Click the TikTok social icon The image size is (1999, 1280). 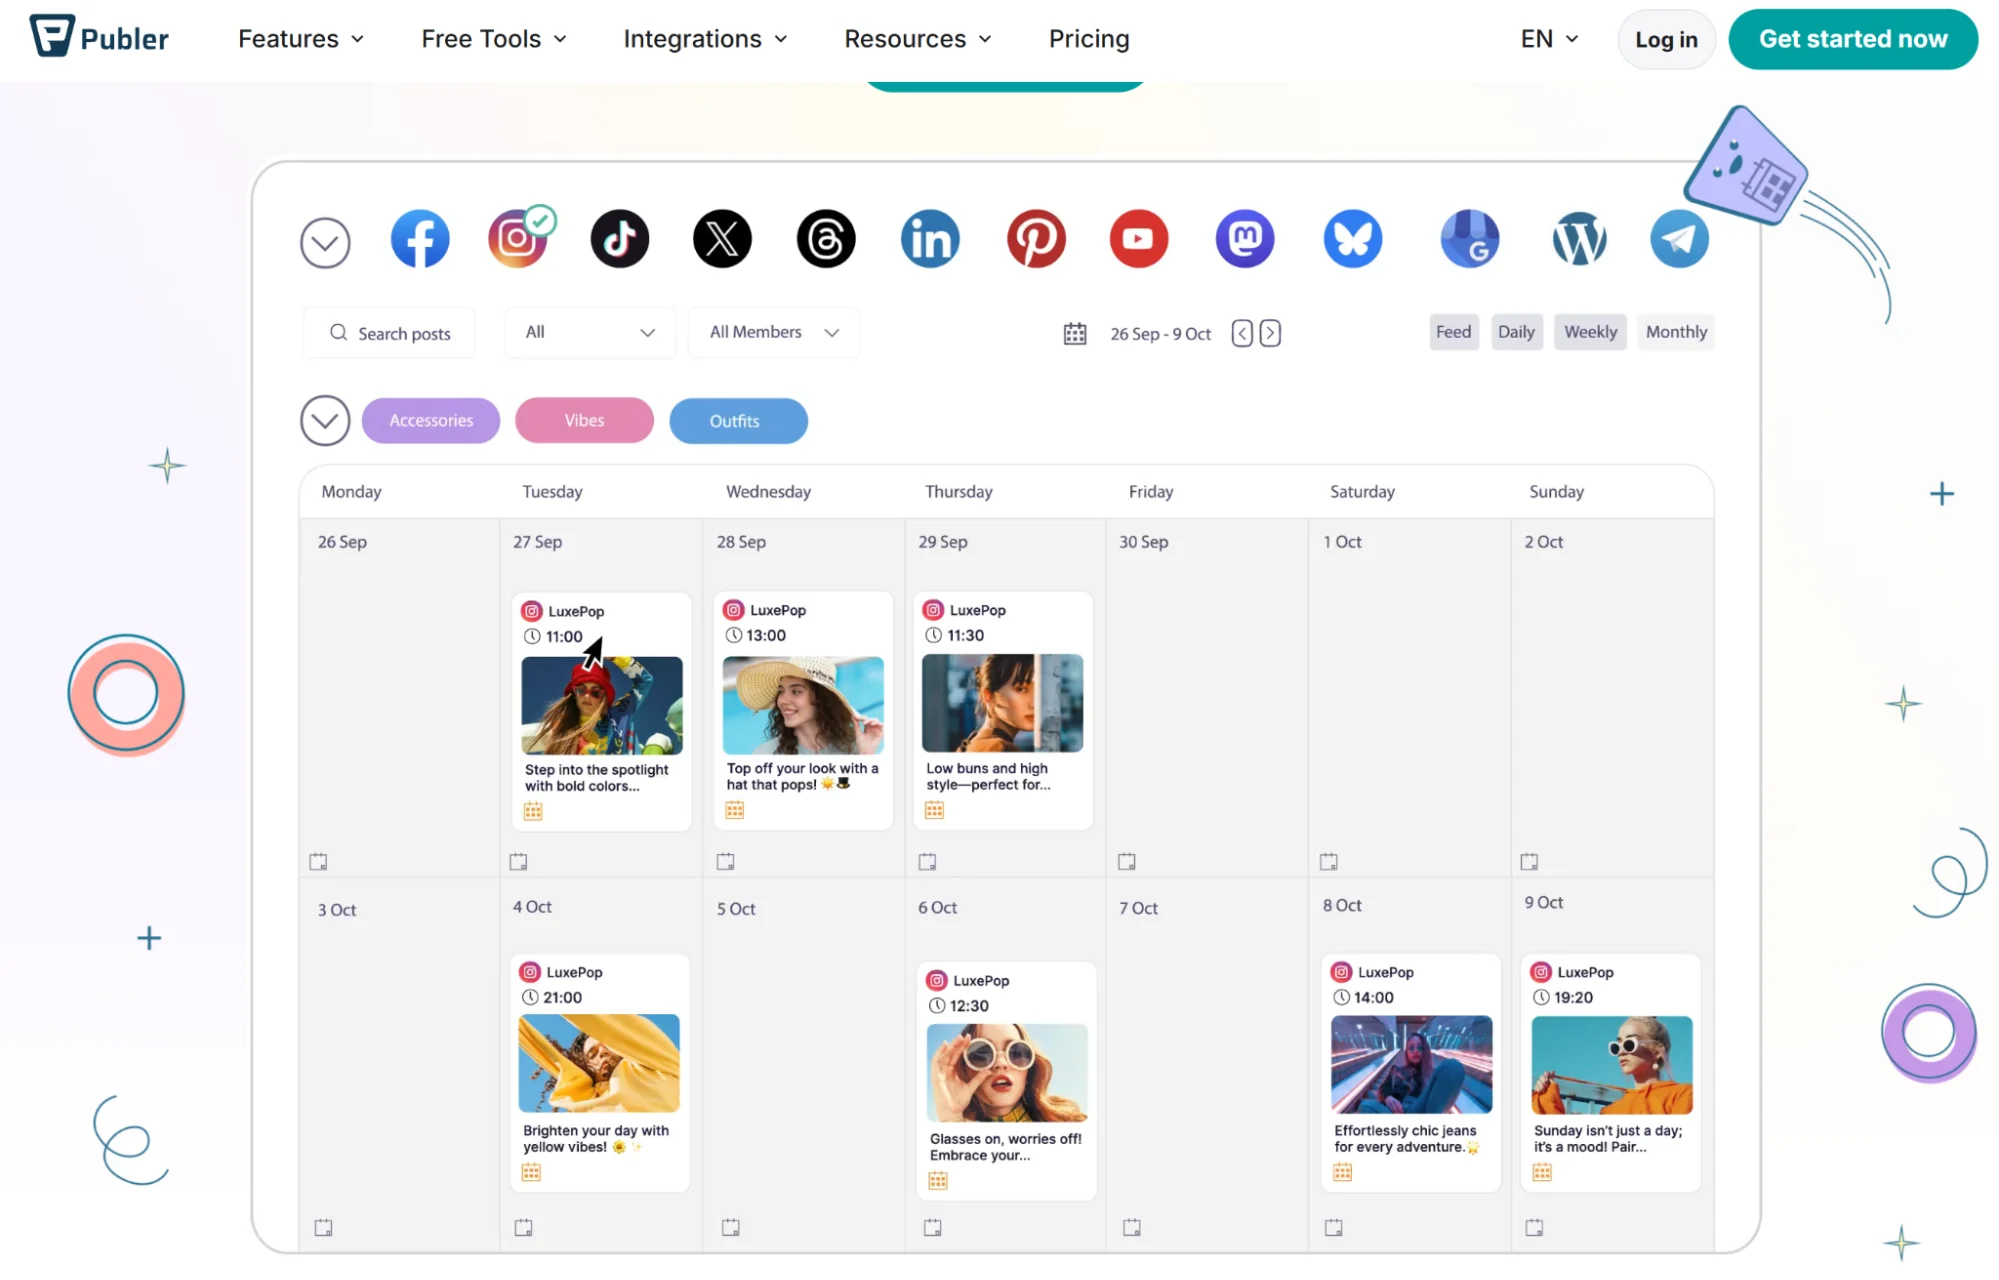pos(619,239)
